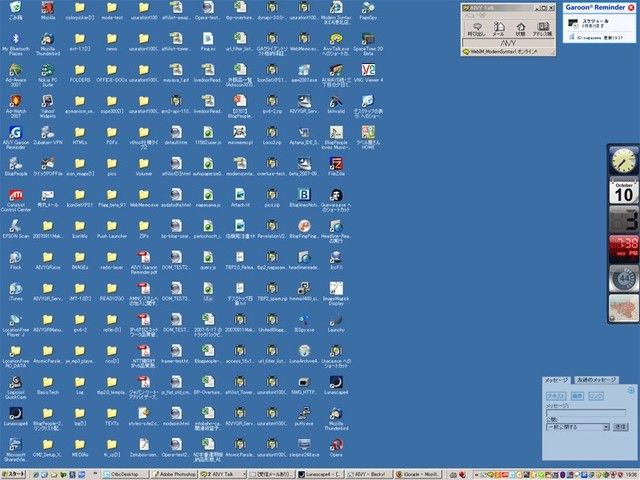
Task: Open the FileZilla desktop shortcut
Action: pyautogui.click(x=336, y=167)
